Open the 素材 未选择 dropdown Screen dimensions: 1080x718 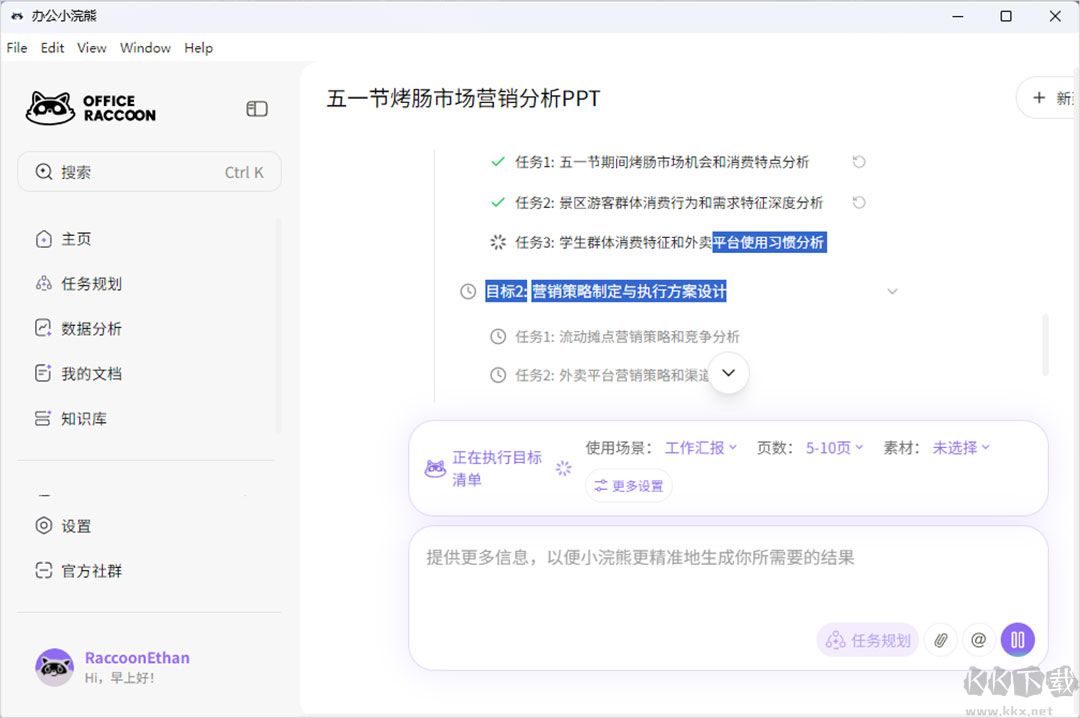961,448
